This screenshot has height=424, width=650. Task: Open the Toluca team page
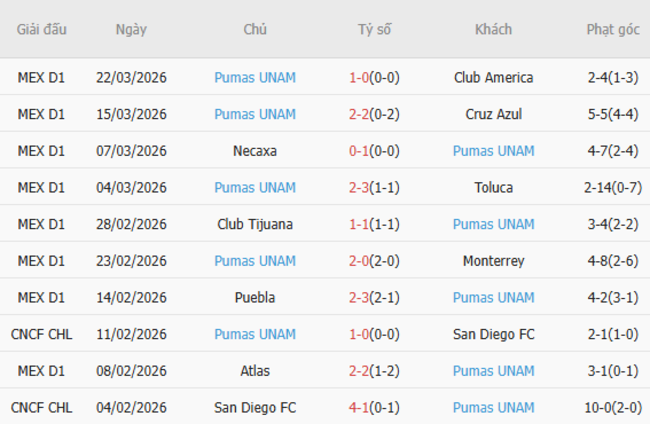click(493, 187)
